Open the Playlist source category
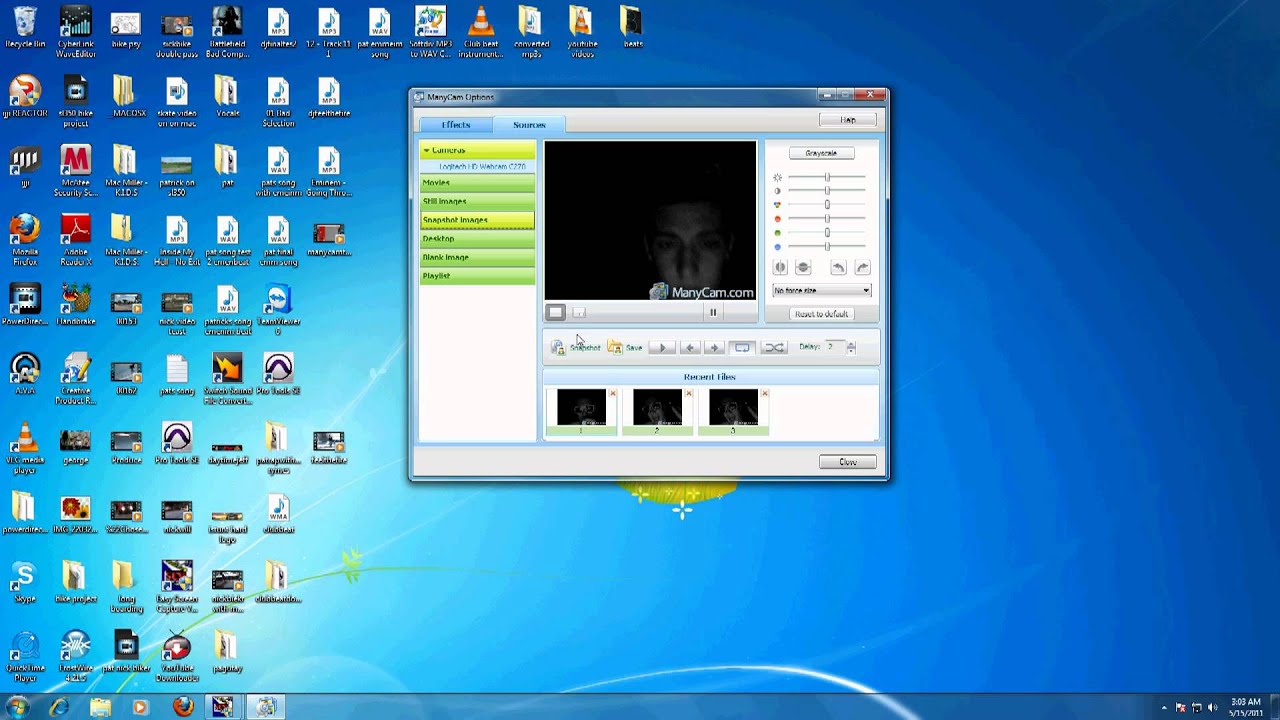 click(x=477, y=275)
